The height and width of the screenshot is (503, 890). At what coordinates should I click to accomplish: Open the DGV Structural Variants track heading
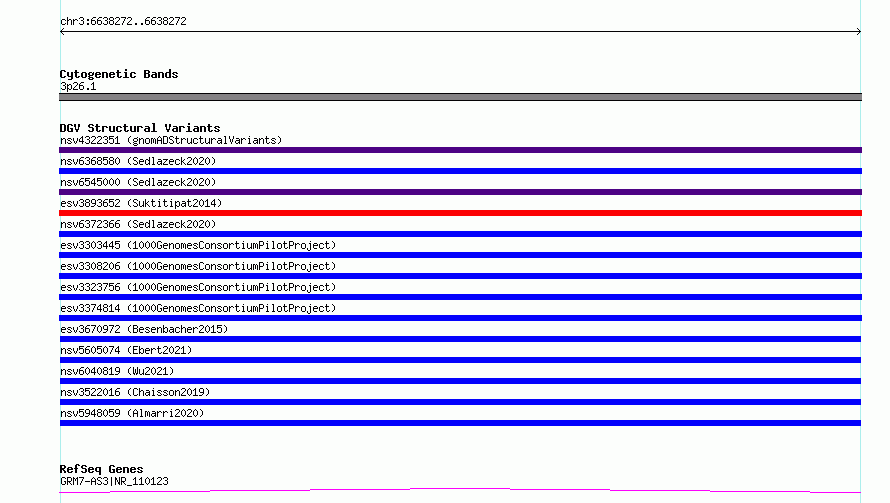point(140,128)
